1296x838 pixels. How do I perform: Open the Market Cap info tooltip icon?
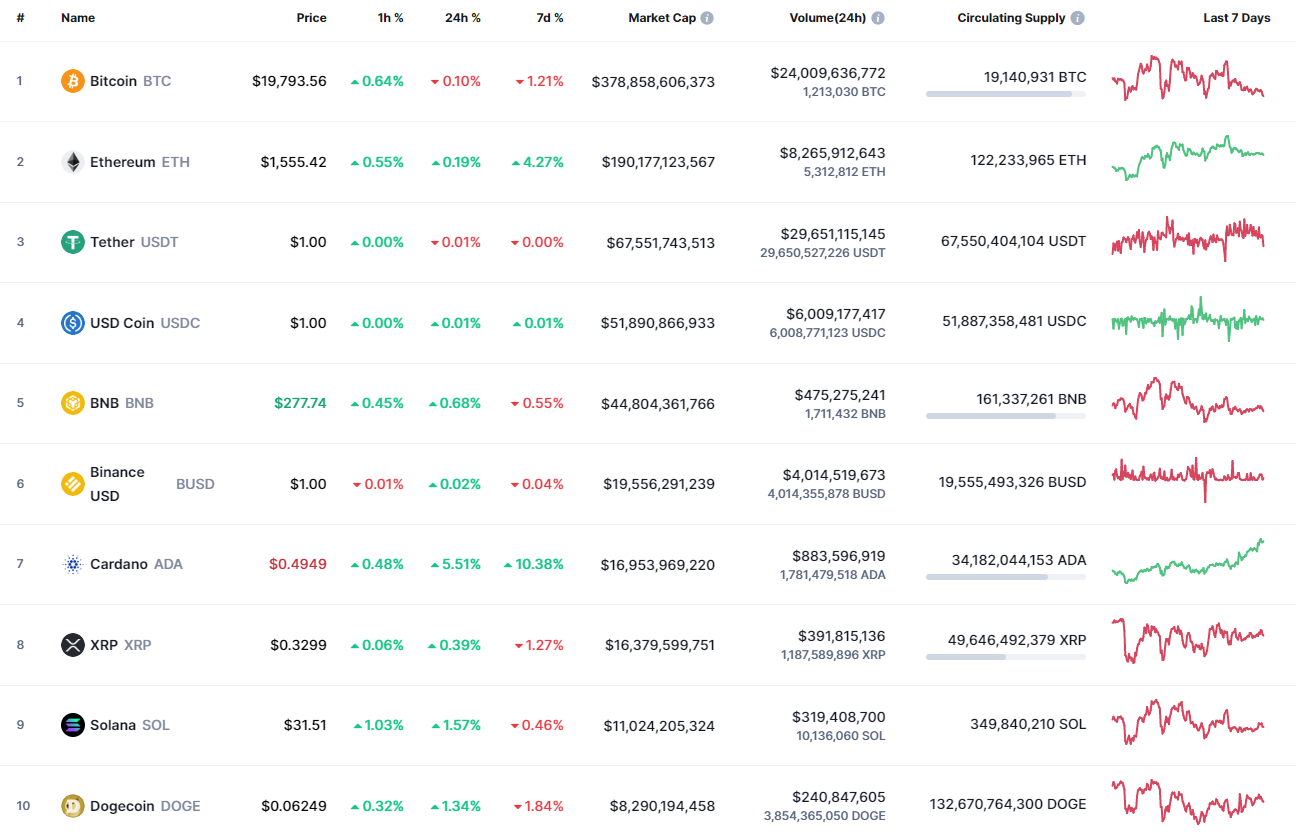(x=709, y=17)
